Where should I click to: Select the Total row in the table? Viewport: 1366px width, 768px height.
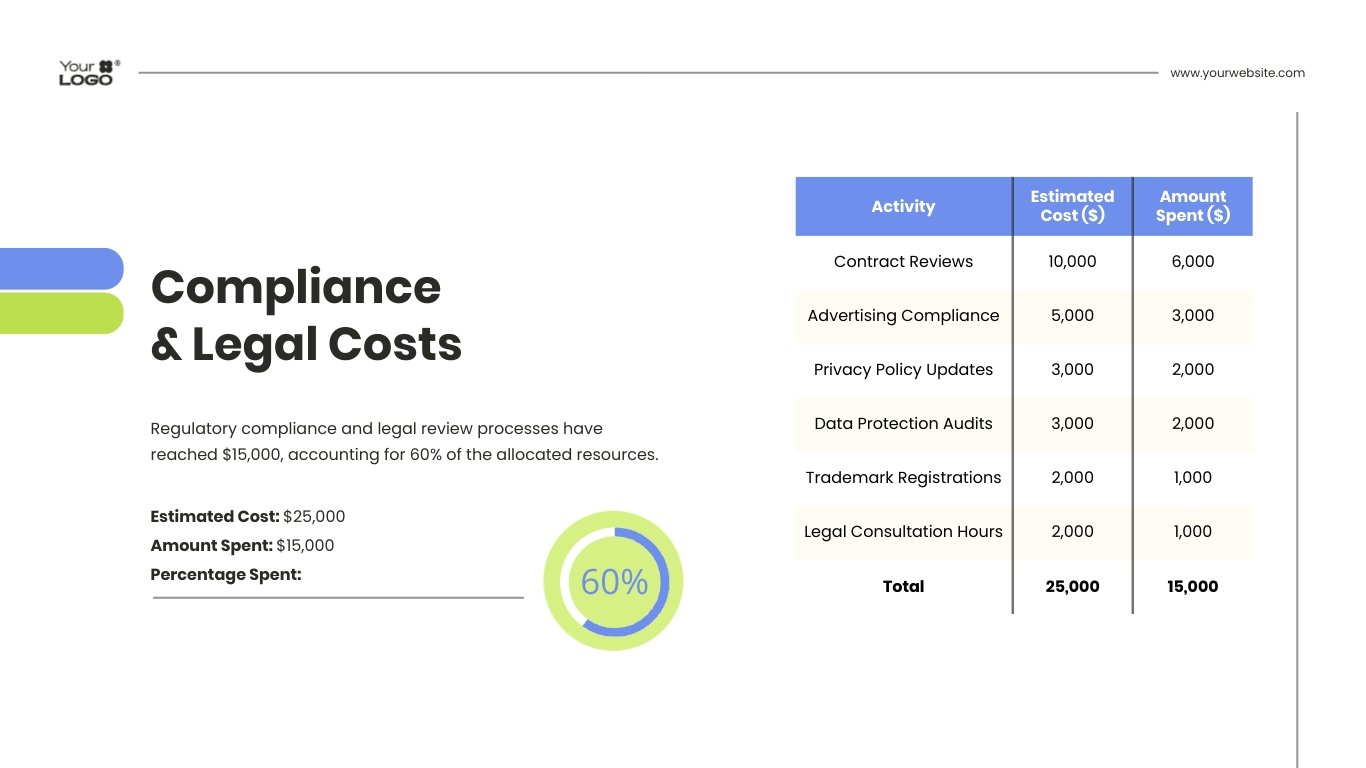(902, 586)
